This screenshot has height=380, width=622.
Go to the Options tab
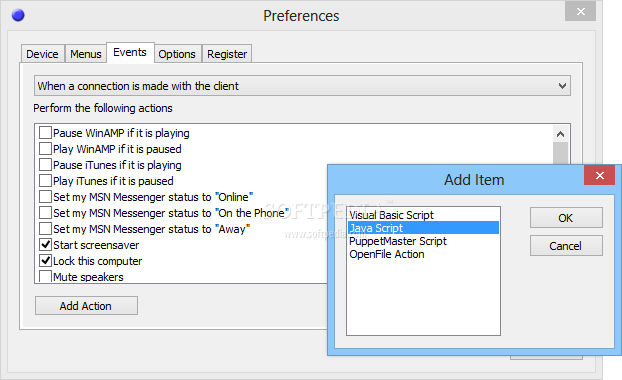[177, 54]
